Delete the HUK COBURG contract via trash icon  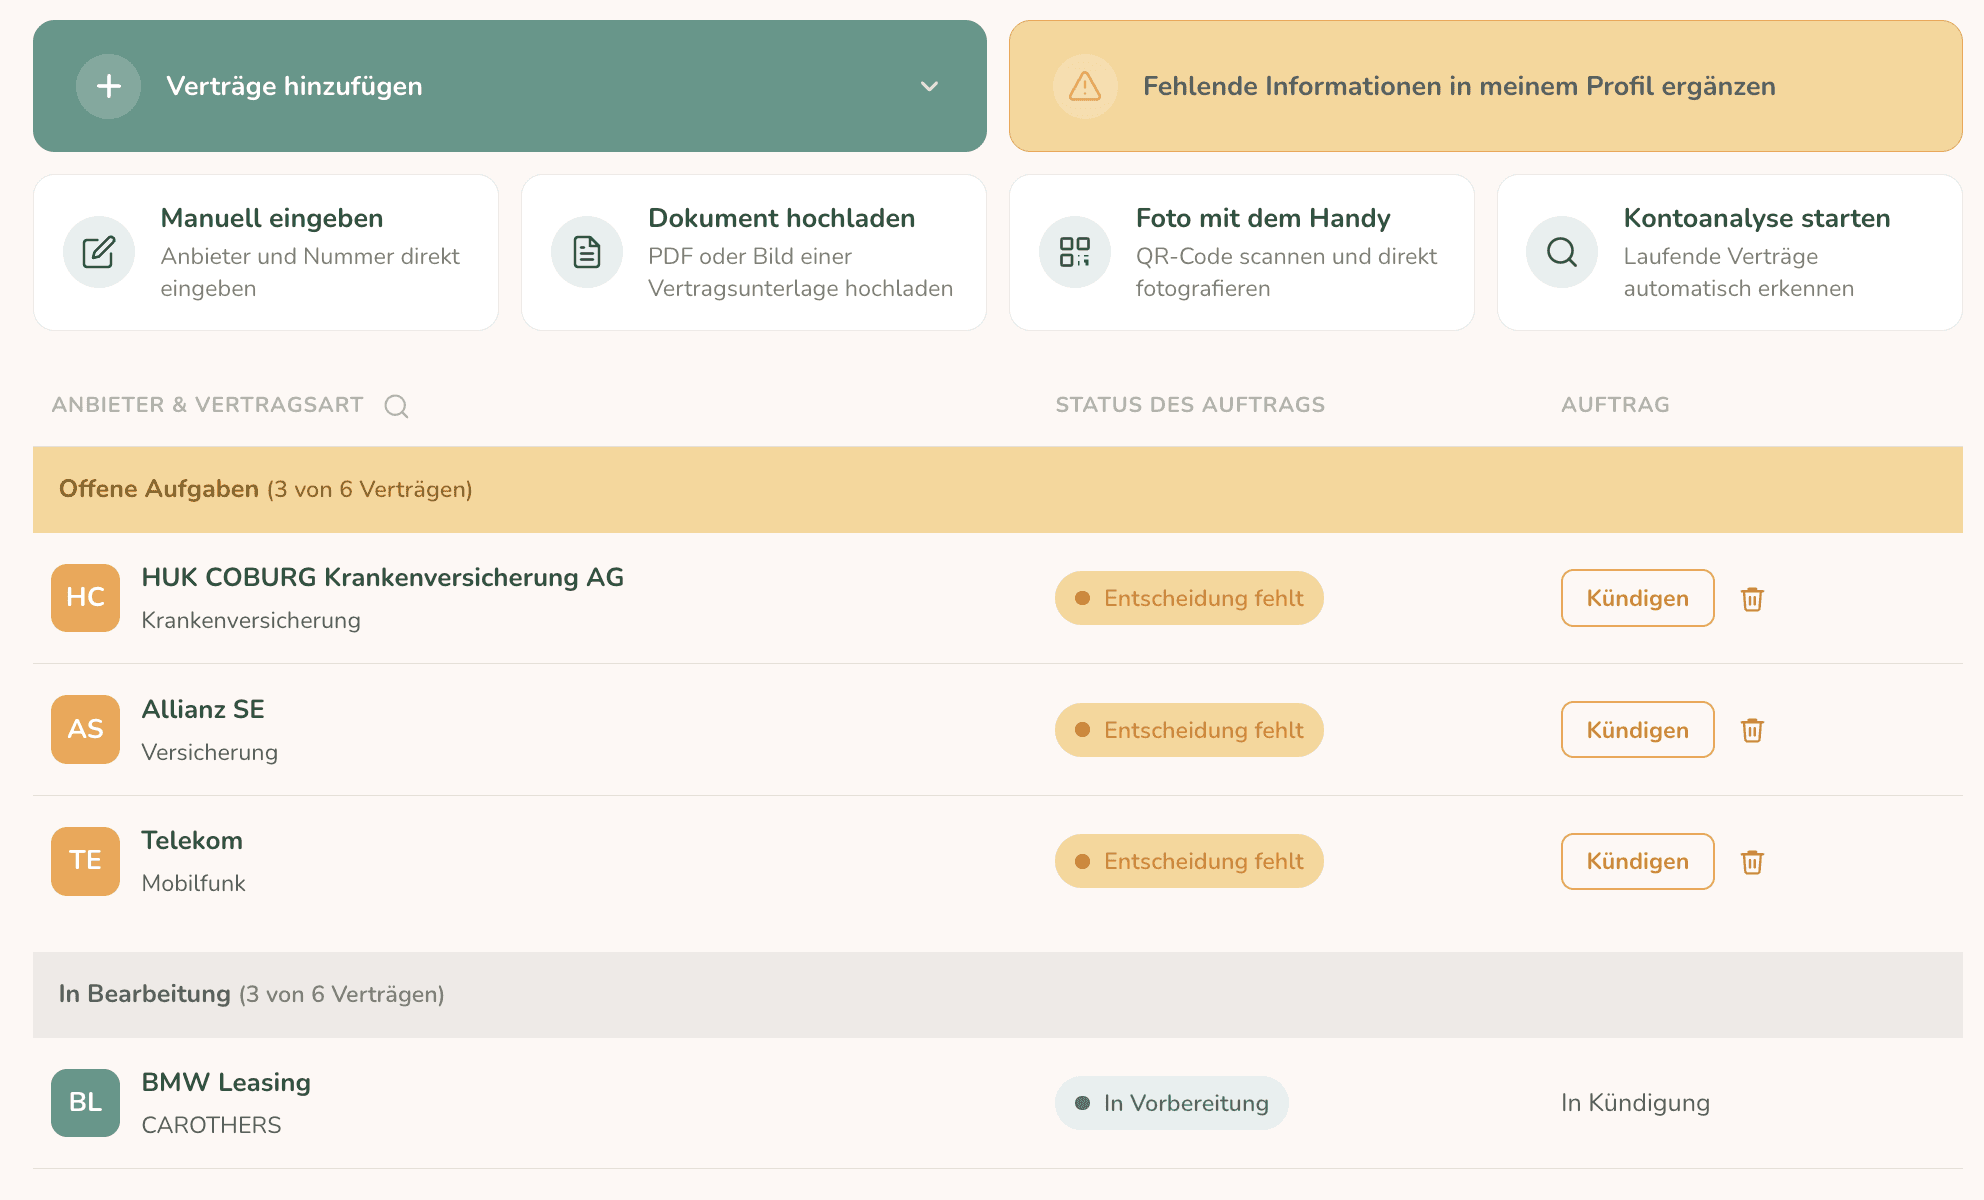coord(1752,599)
